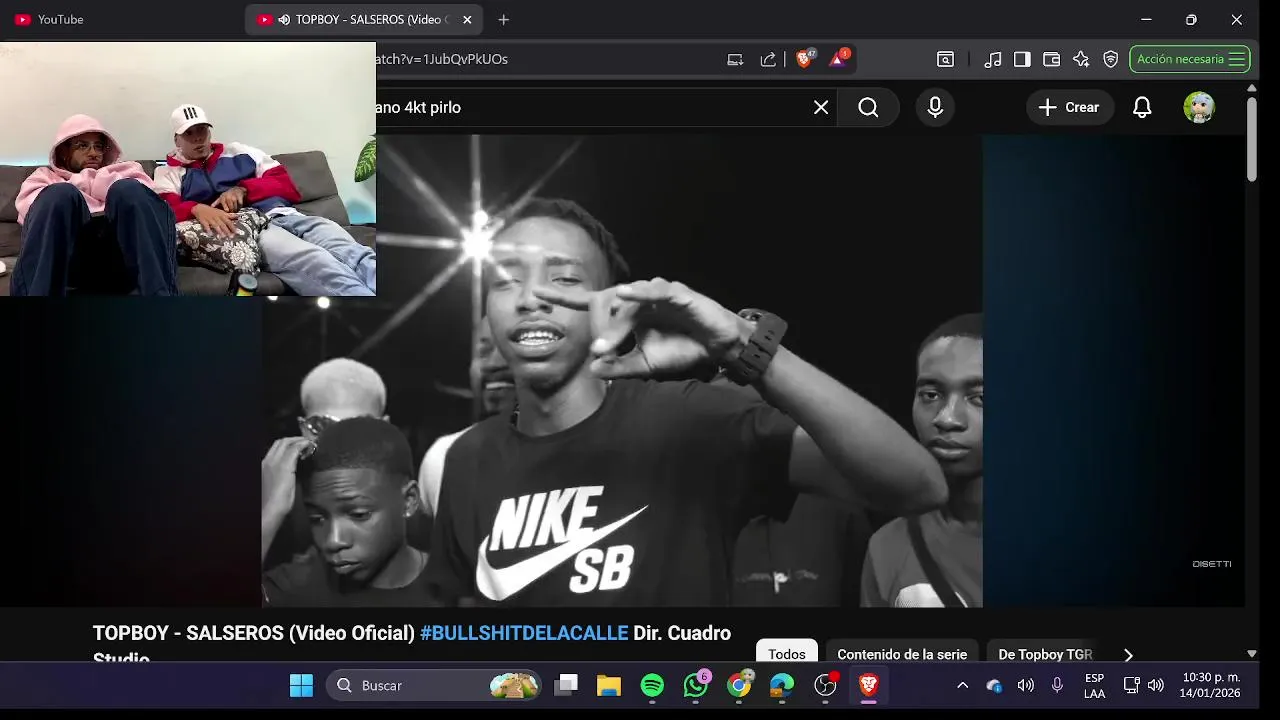Select the Contenido de la serie chip
Screen dimensions: 1280x720
pos(902,654)
